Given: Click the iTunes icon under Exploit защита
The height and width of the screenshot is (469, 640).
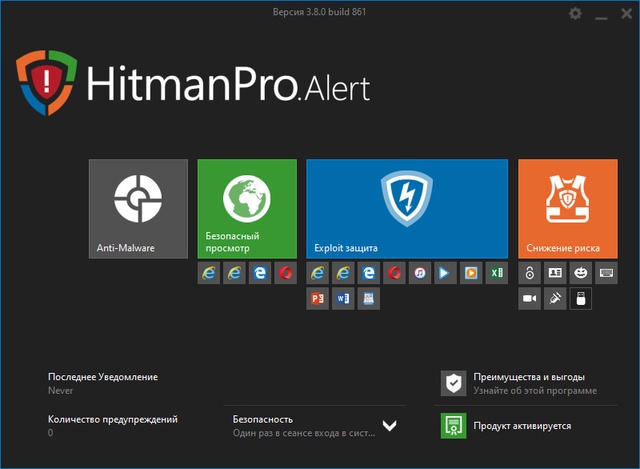Looking at the screenshot, I should [420, 273].
